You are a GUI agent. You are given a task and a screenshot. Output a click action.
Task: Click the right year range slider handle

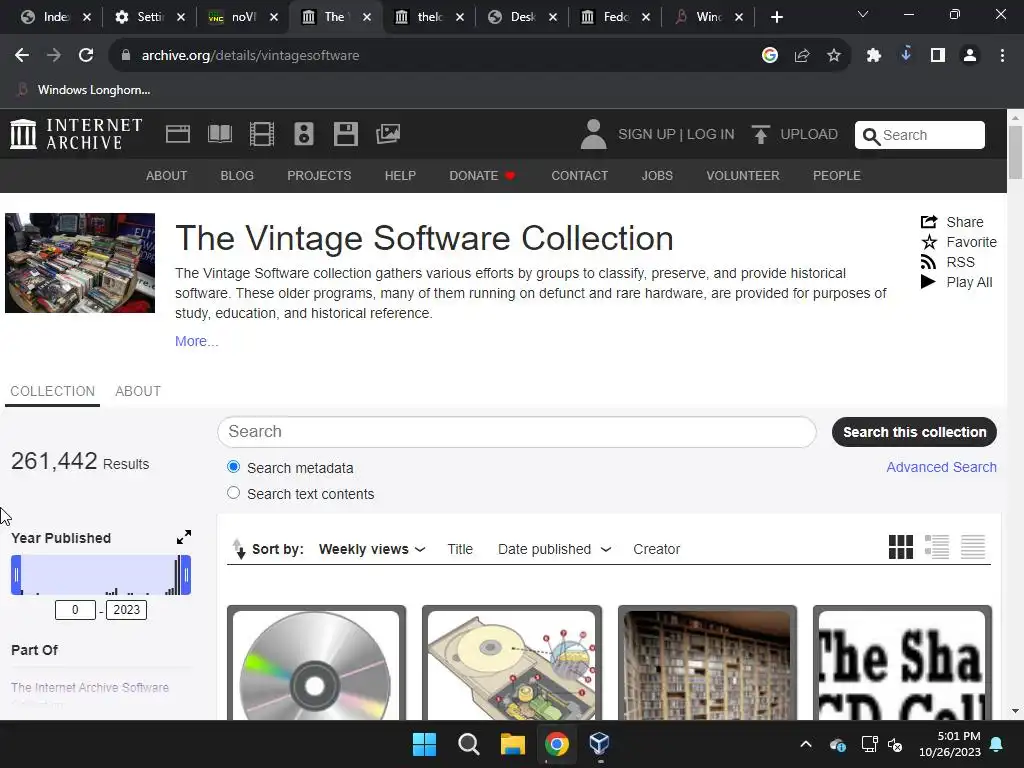click(186, 575)
